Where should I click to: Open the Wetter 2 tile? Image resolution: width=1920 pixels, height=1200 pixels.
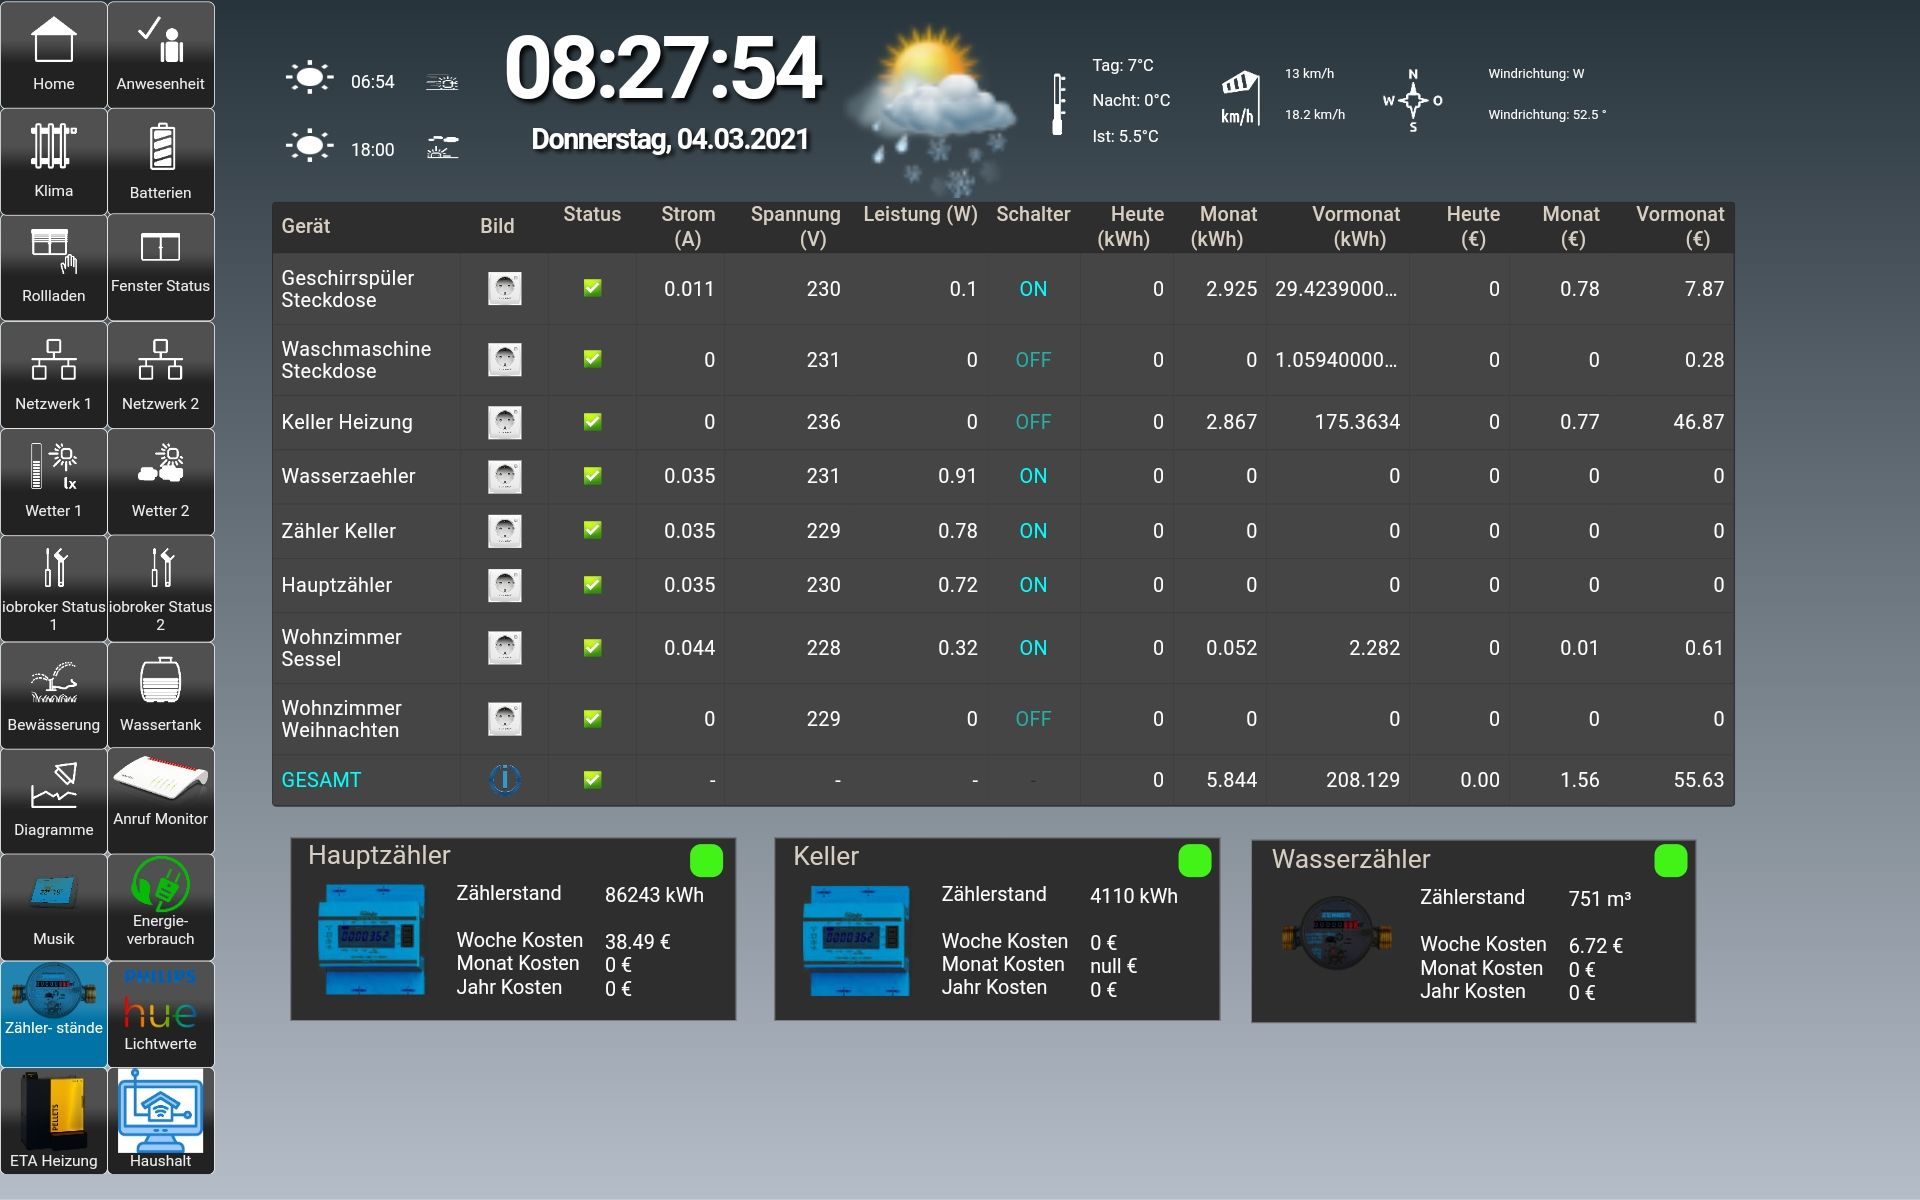coord(160,482)
